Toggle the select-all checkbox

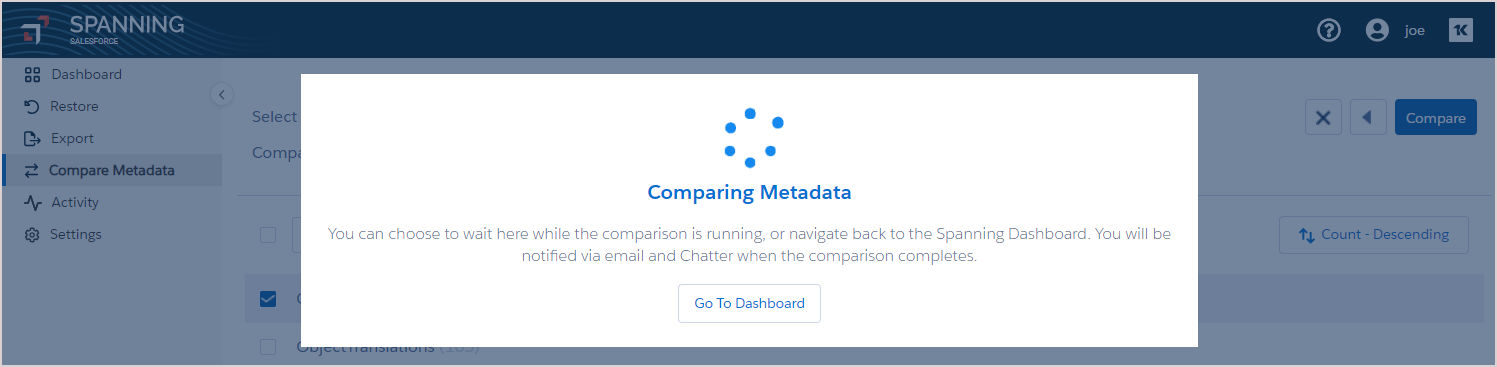268,234
